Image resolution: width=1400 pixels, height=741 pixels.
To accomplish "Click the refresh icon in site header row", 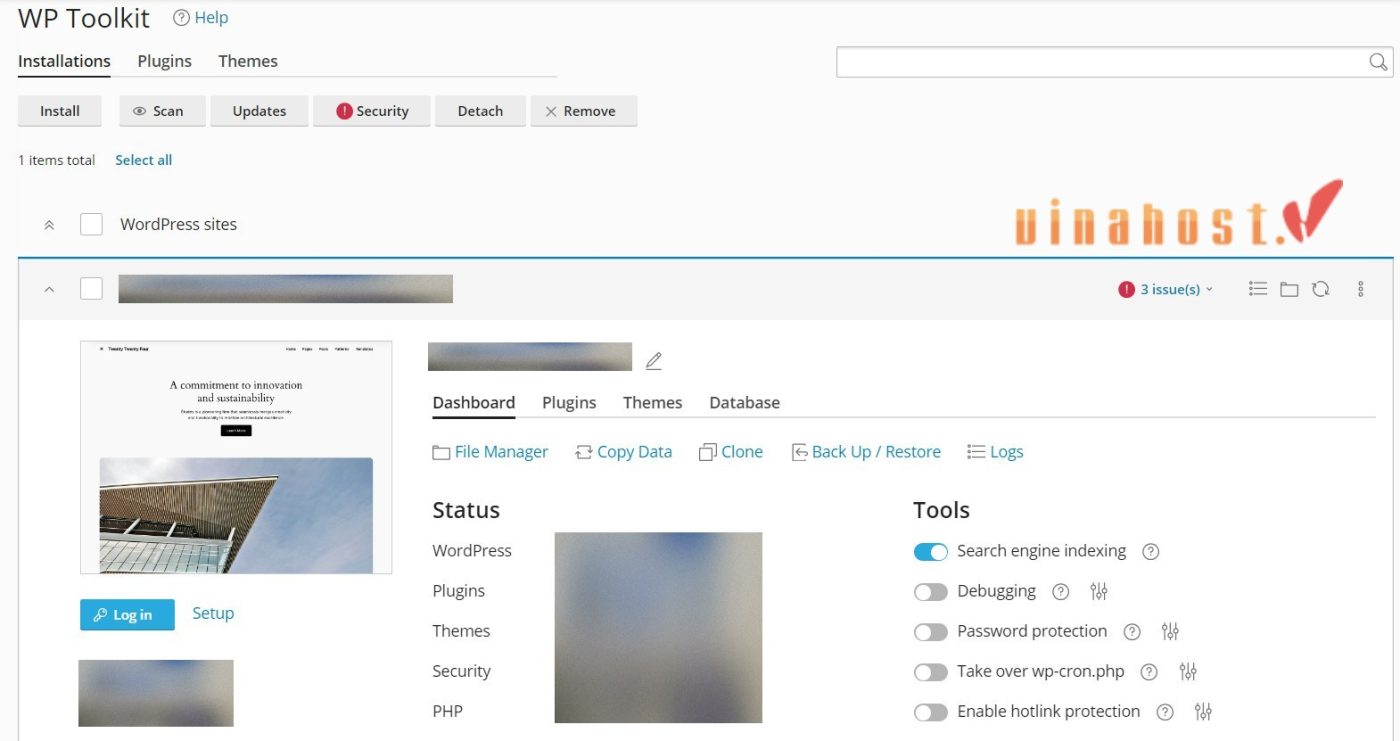I will pos(1321,289).
